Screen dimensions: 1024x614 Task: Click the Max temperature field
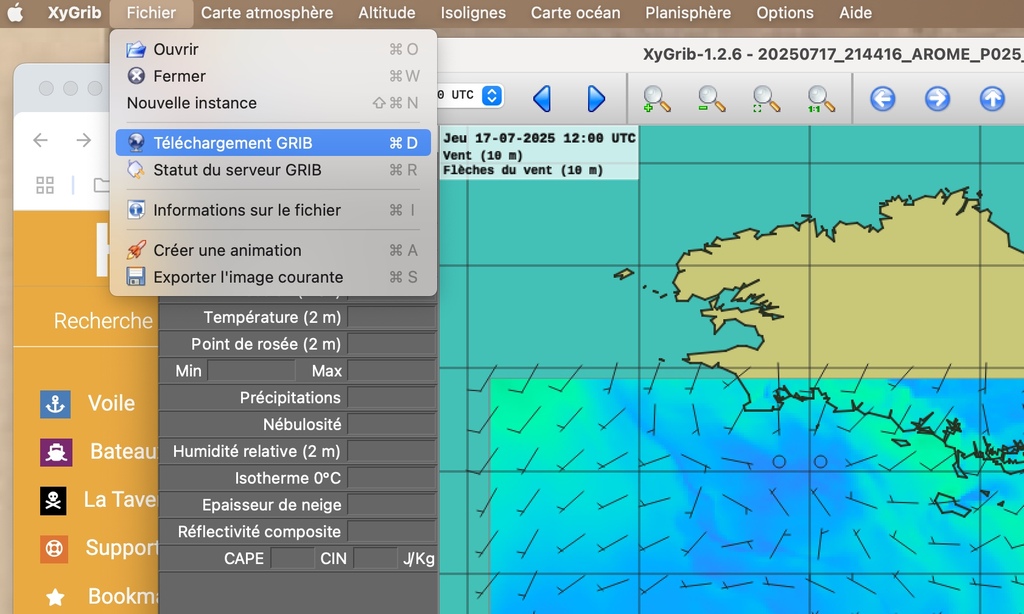pos(392,371)
